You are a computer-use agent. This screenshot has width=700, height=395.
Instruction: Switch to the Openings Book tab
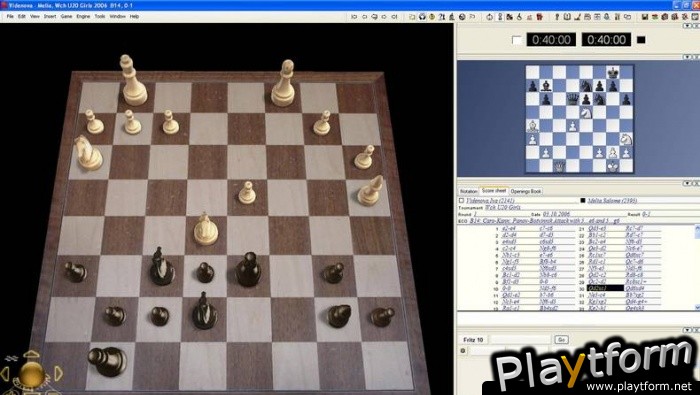click(526, 191)
